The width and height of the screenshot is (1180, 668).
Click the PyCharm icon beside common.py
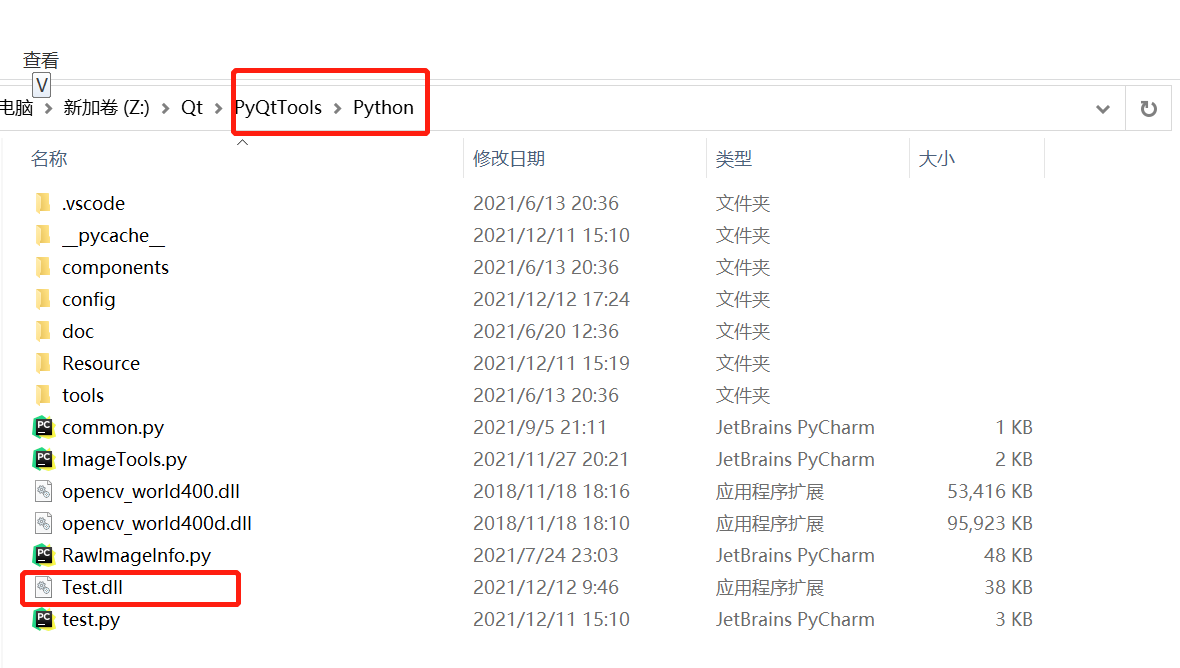pos(44,427)
